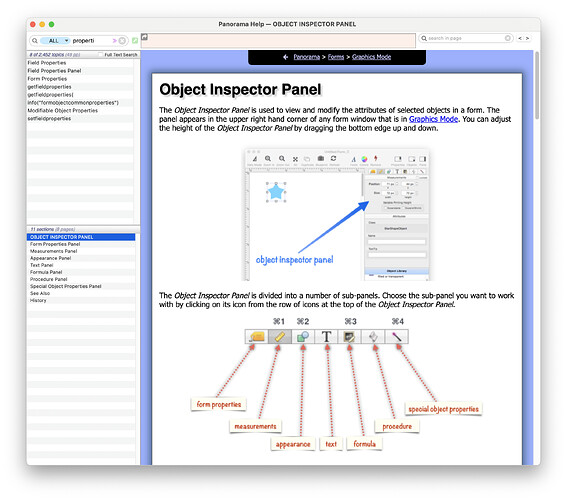
Task: Click the magnifier icon in topic search
Action: click(35, 41)
